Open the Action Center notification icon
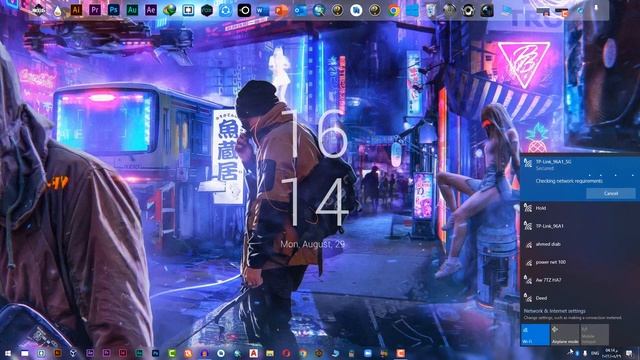640x360 pixels. pos(629,353)
